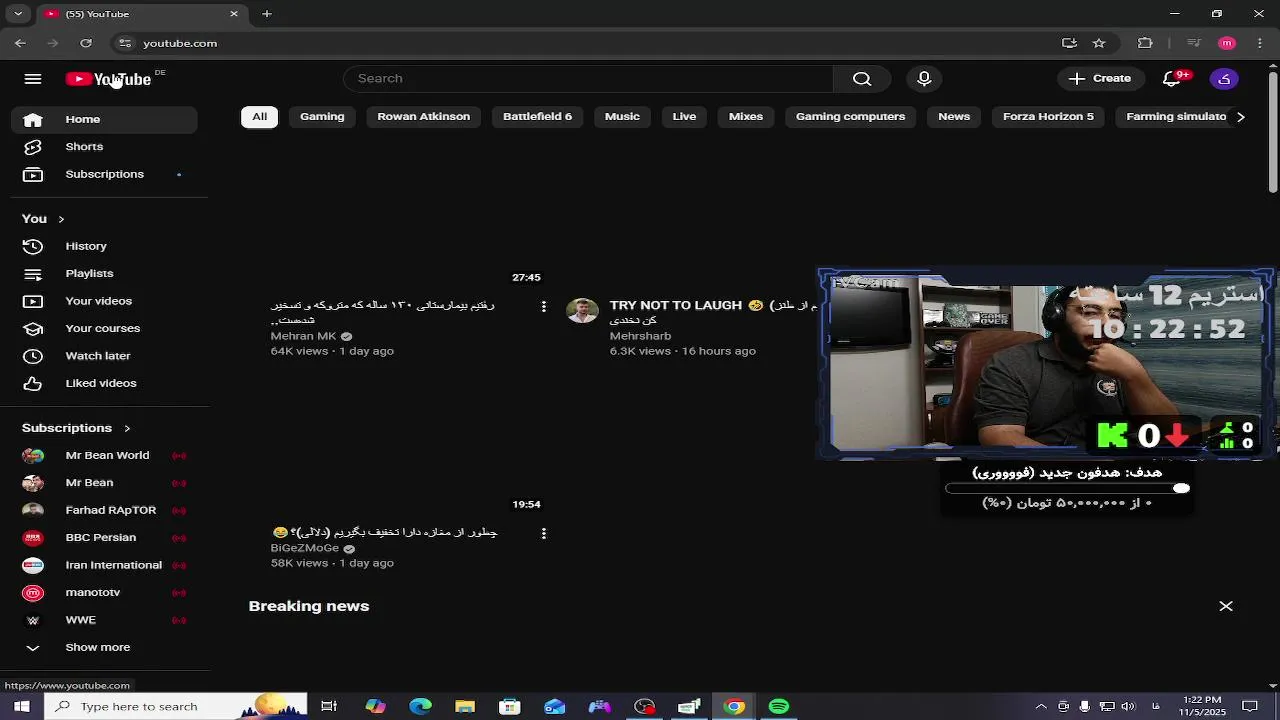Open Chrome media controls icon

point(1193,43)
